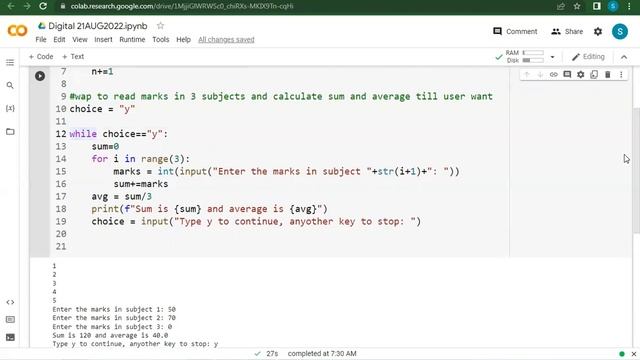
Task: Move the cell down with arrow icon
Action: (540, 75)
